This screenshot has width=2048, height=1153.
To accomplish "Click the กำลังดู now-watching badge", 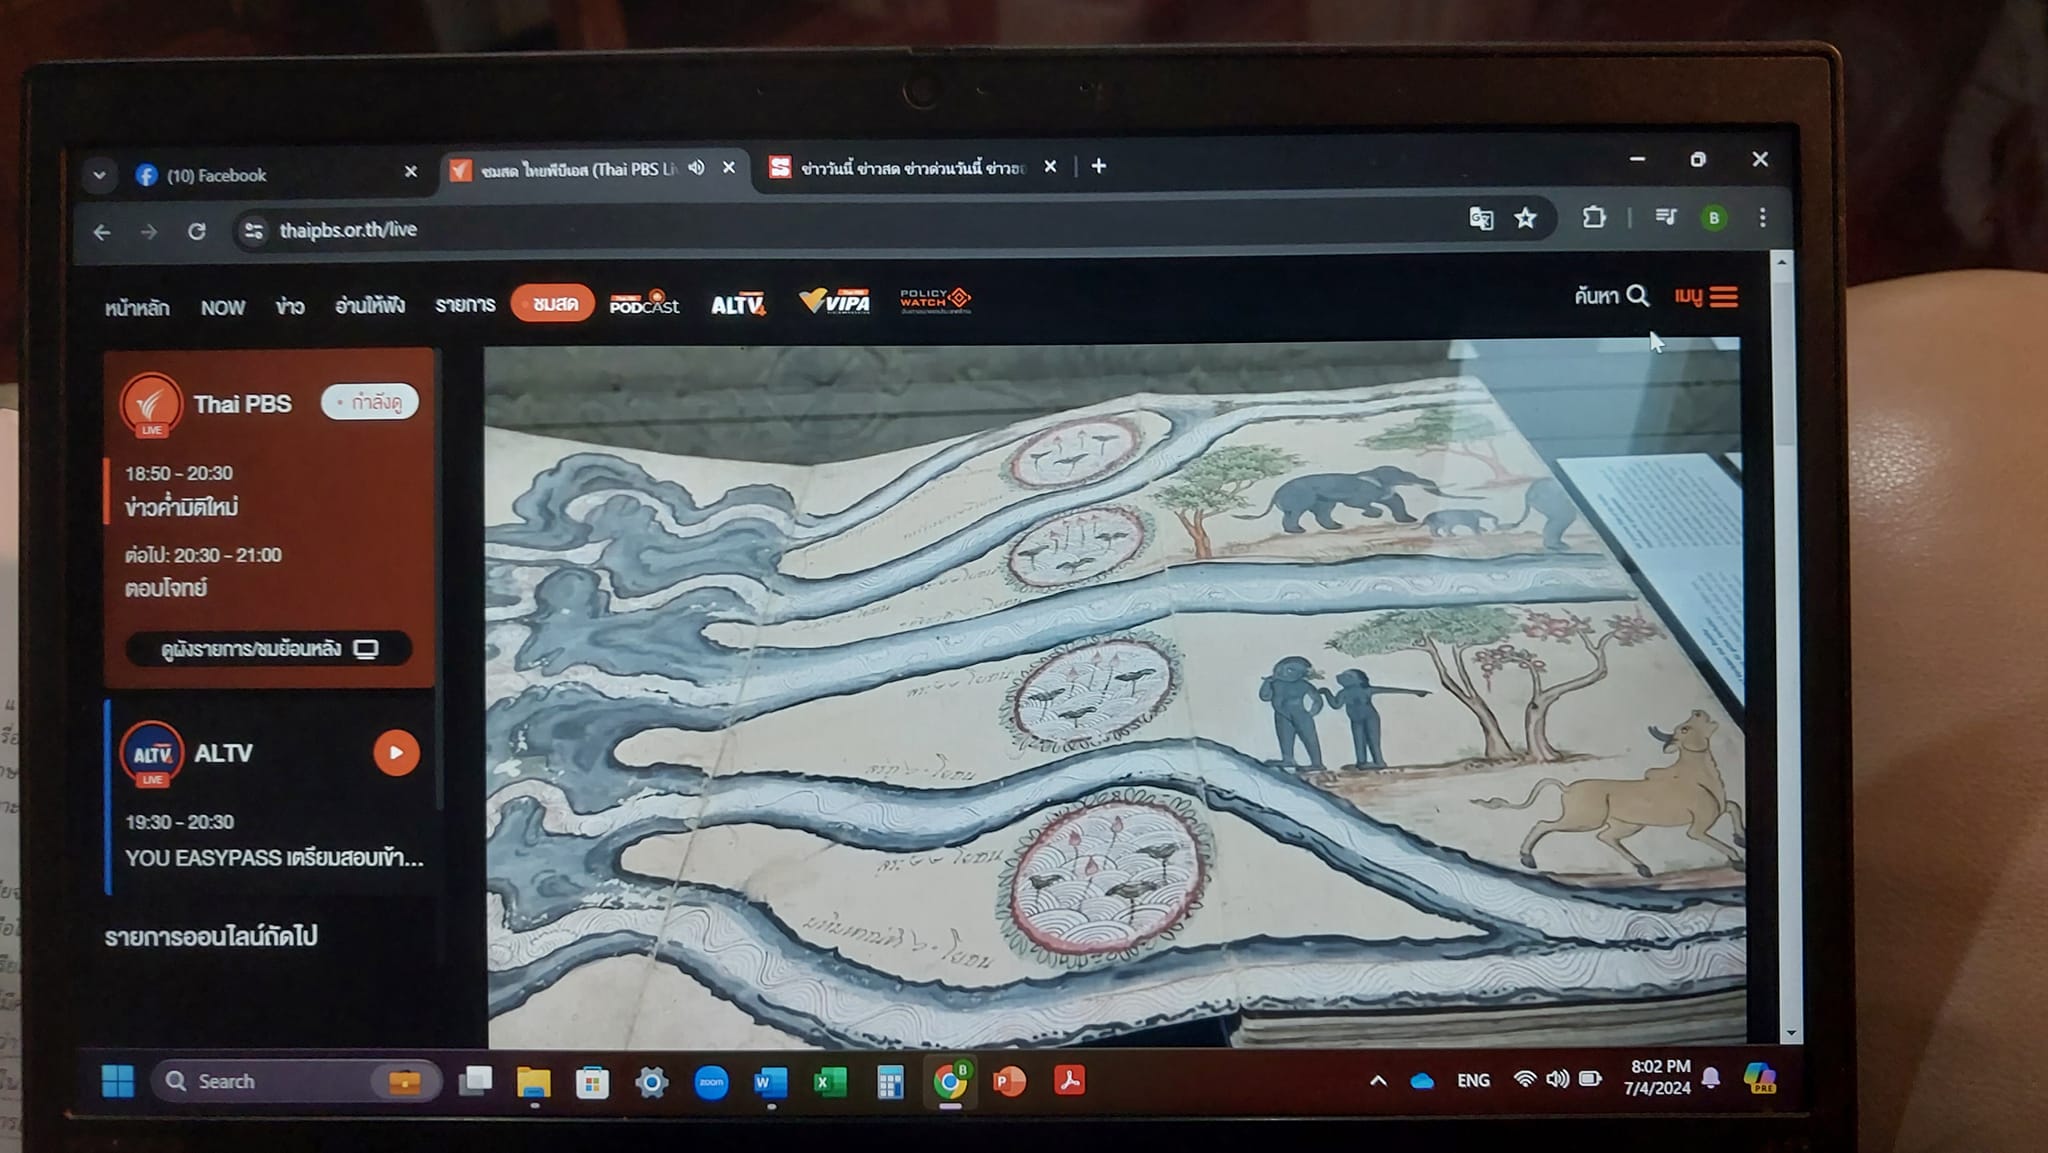I will coord(370,402).
